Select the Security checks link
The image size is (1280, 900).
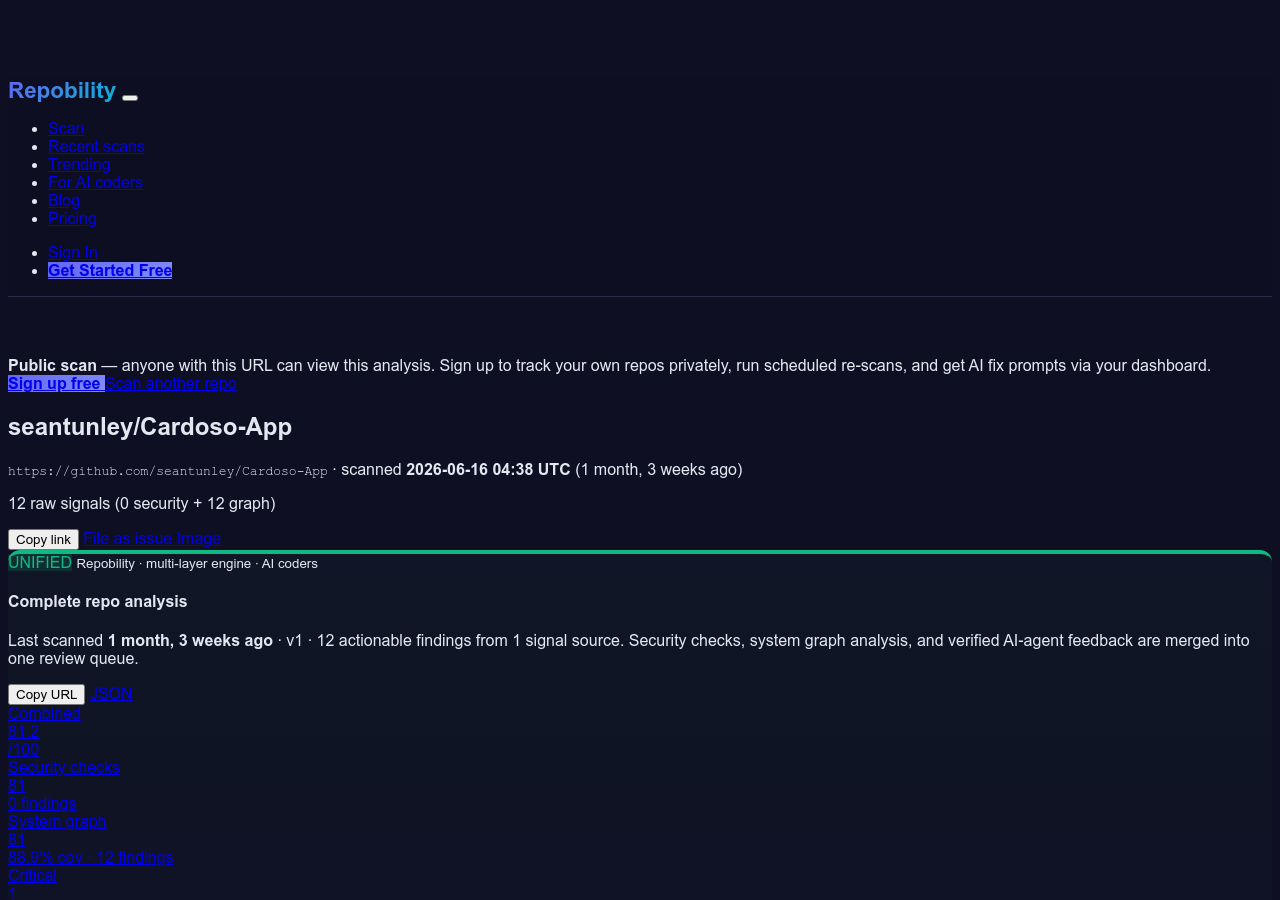click(64, 767)
